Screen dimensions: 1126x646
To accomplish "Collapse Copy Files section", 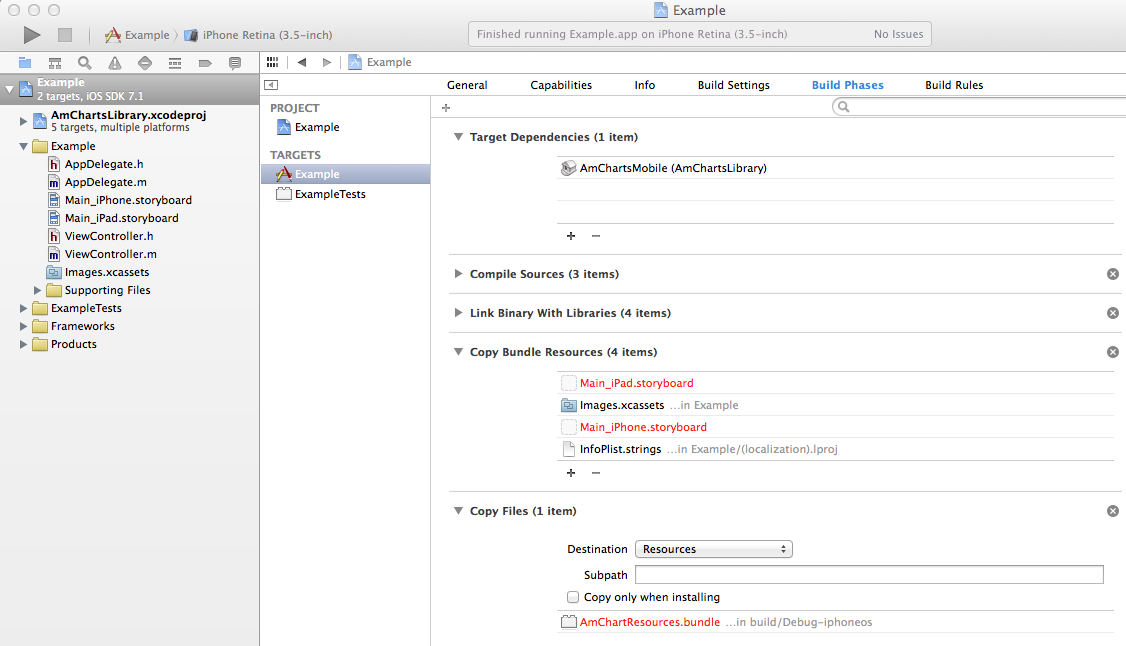I will click(x=458, y=511).
